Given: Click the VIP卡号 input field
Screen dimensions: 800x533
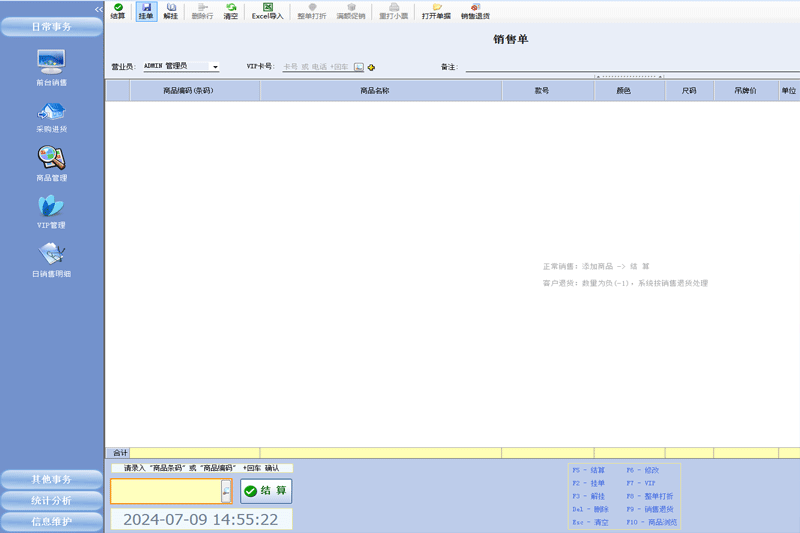Looking at the screenshot, I should pyautogui.click(x=316, y=67).
